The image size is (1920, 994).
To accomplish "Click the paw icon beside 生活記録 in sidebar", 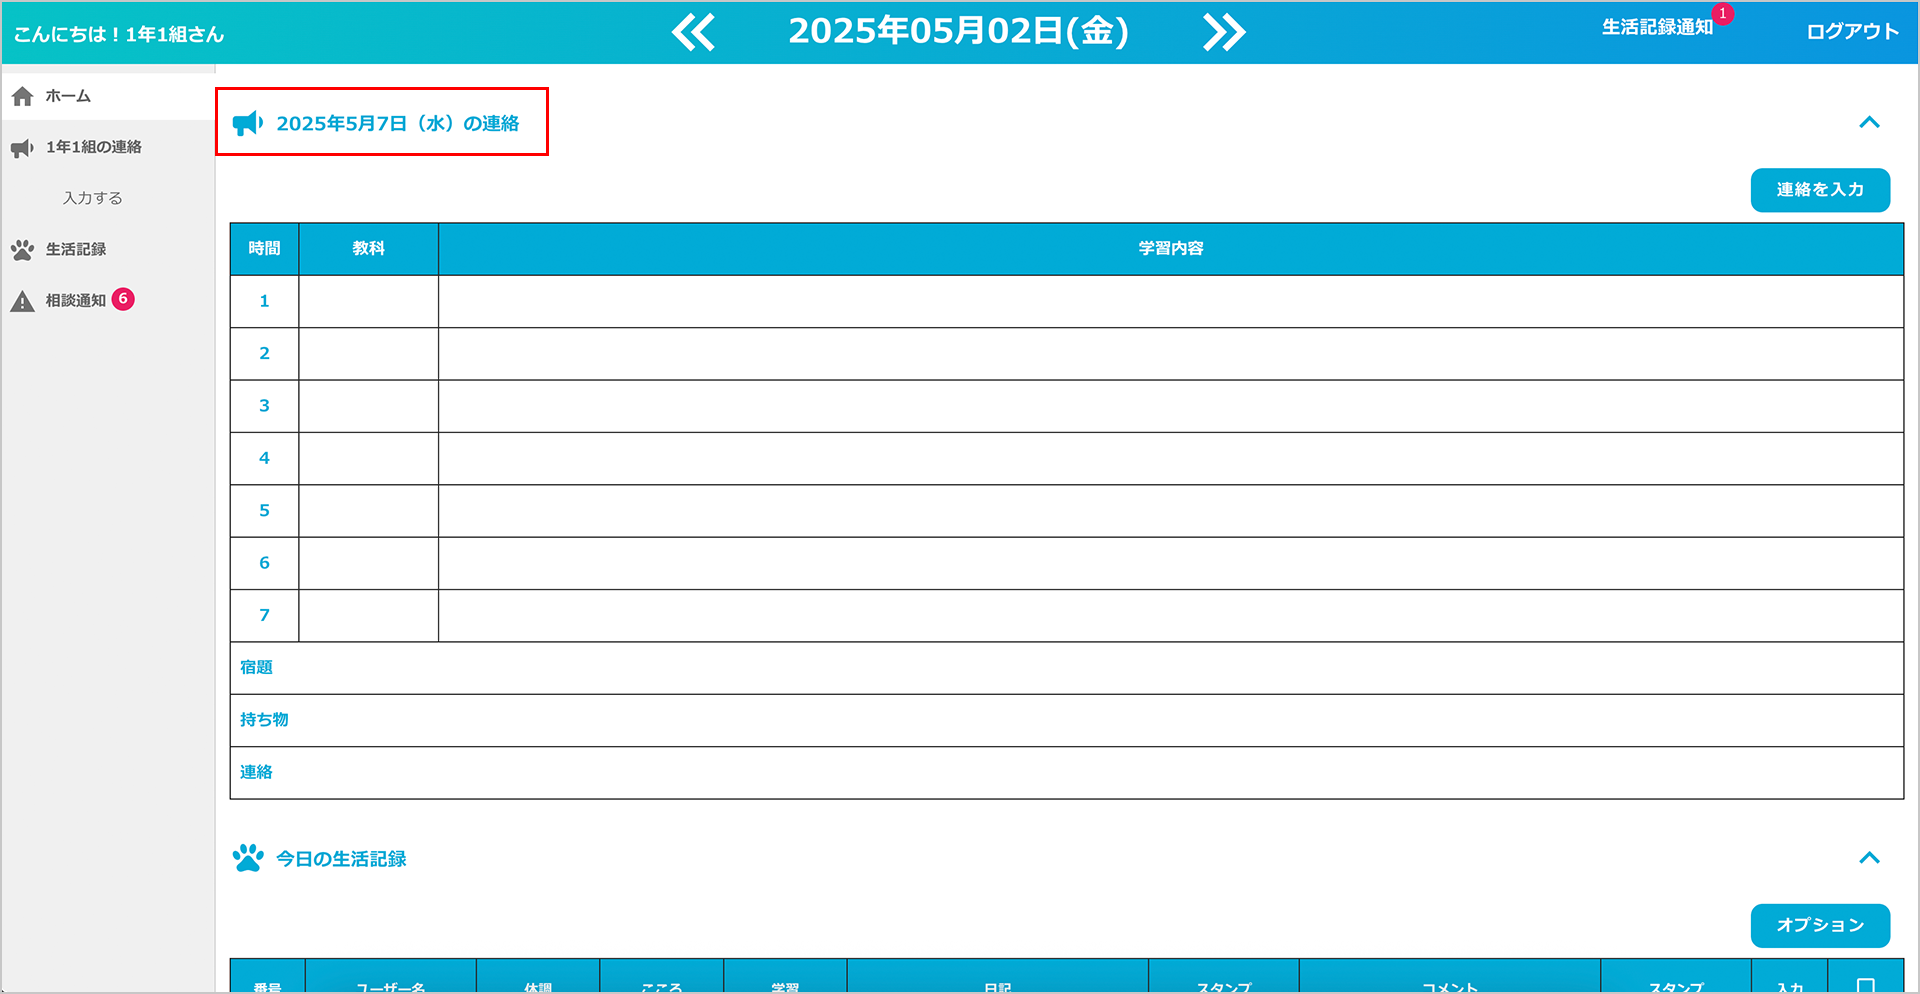I will tap(23, 250).
